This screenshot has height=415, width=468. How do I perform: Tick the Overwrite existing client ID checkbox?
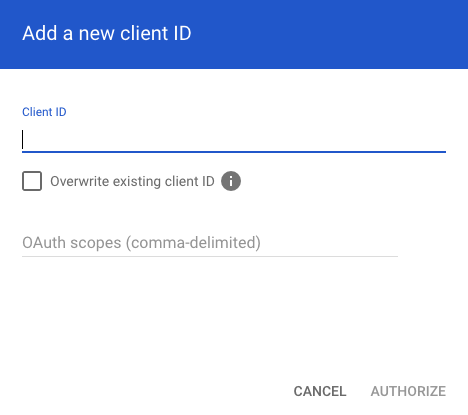pos(32,181)
